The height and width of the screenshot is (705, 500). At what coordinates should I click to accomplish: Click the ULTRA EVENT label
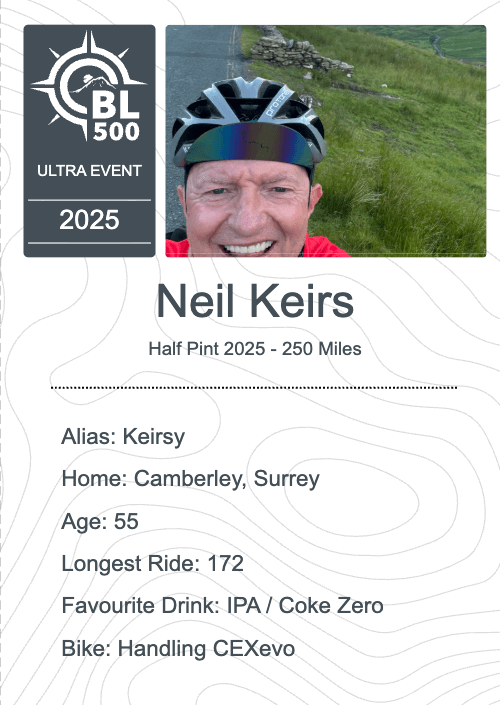click(x=89, y=171)
